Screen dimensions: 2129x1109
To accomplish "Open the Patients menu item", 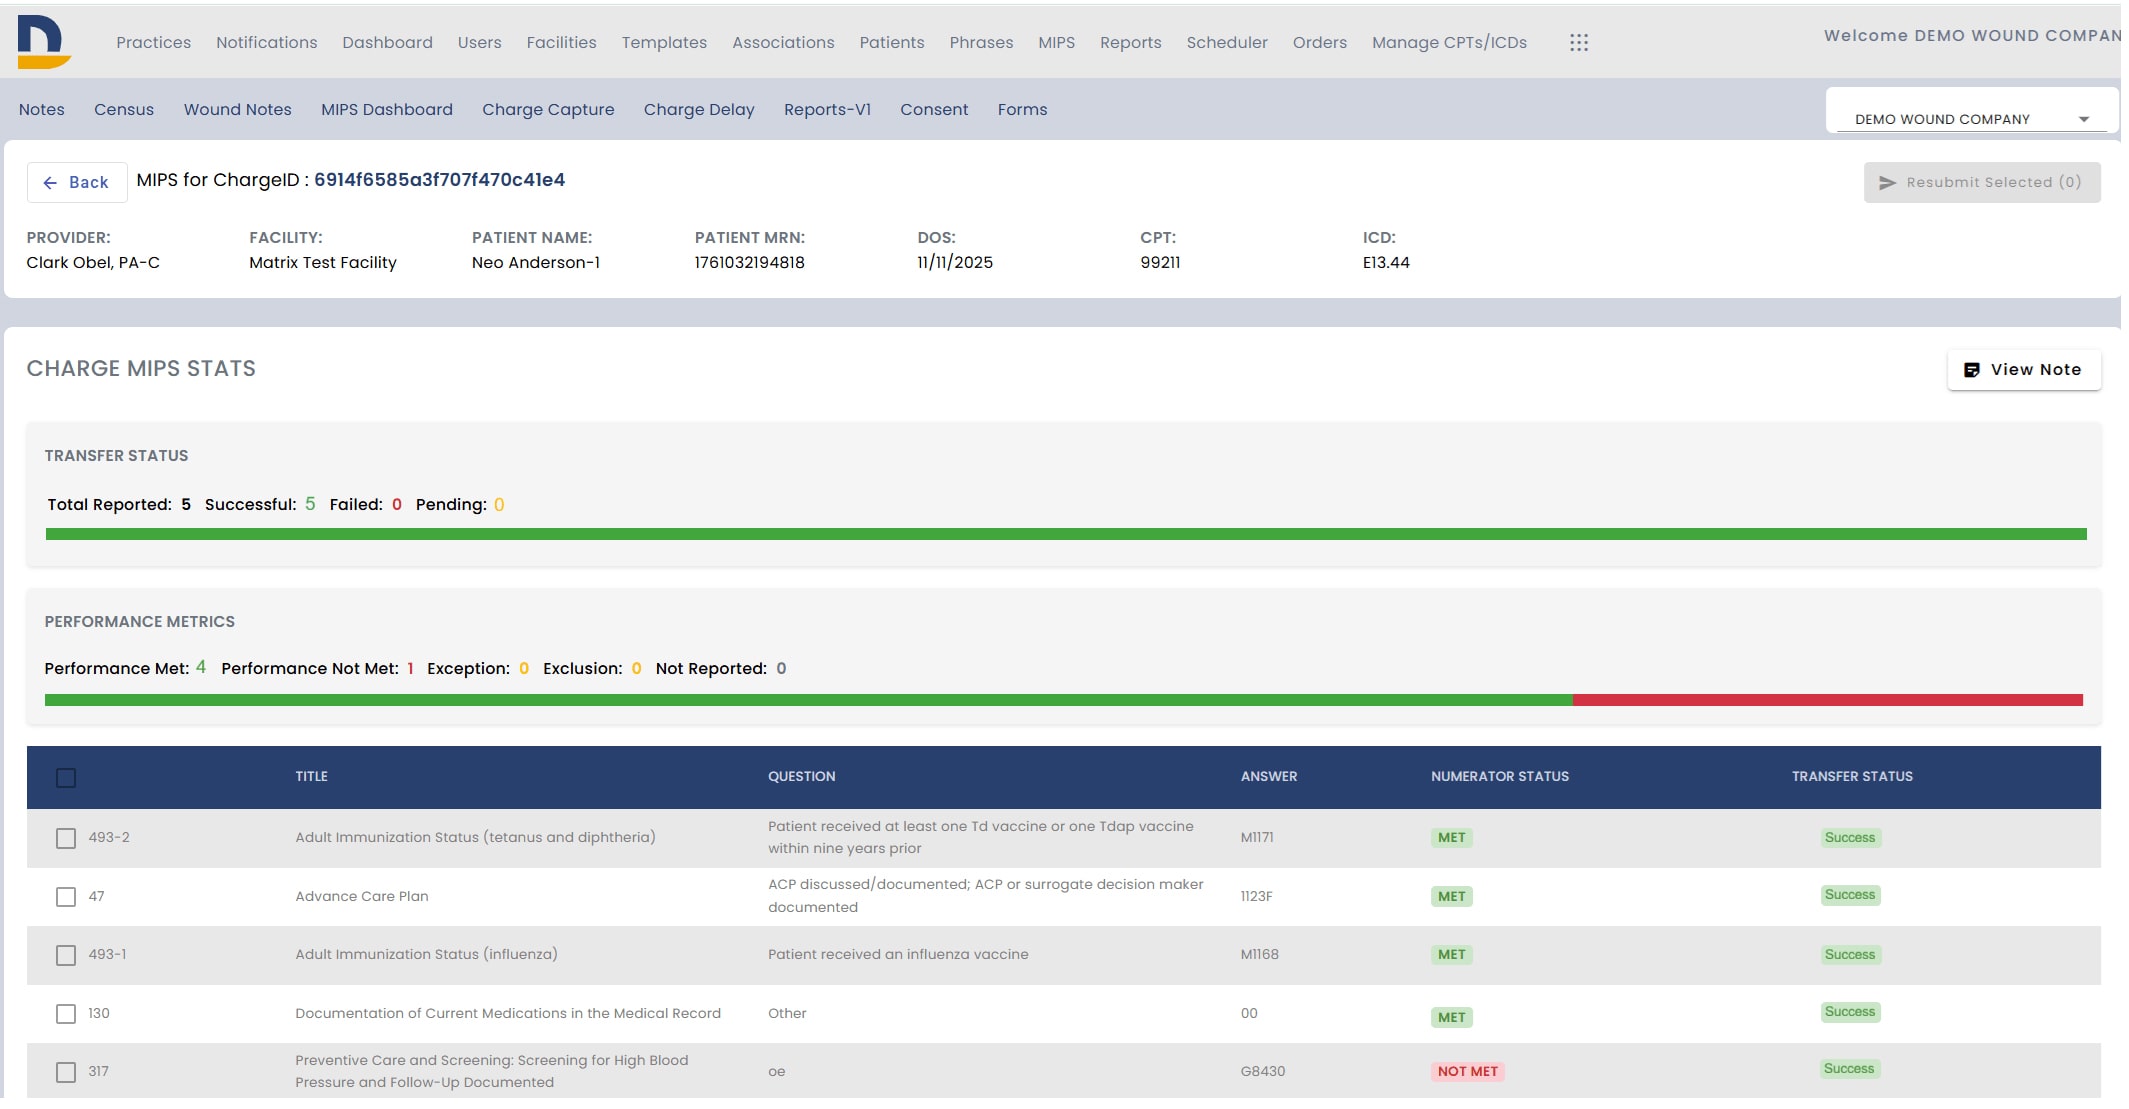I will tap(892, 42).
